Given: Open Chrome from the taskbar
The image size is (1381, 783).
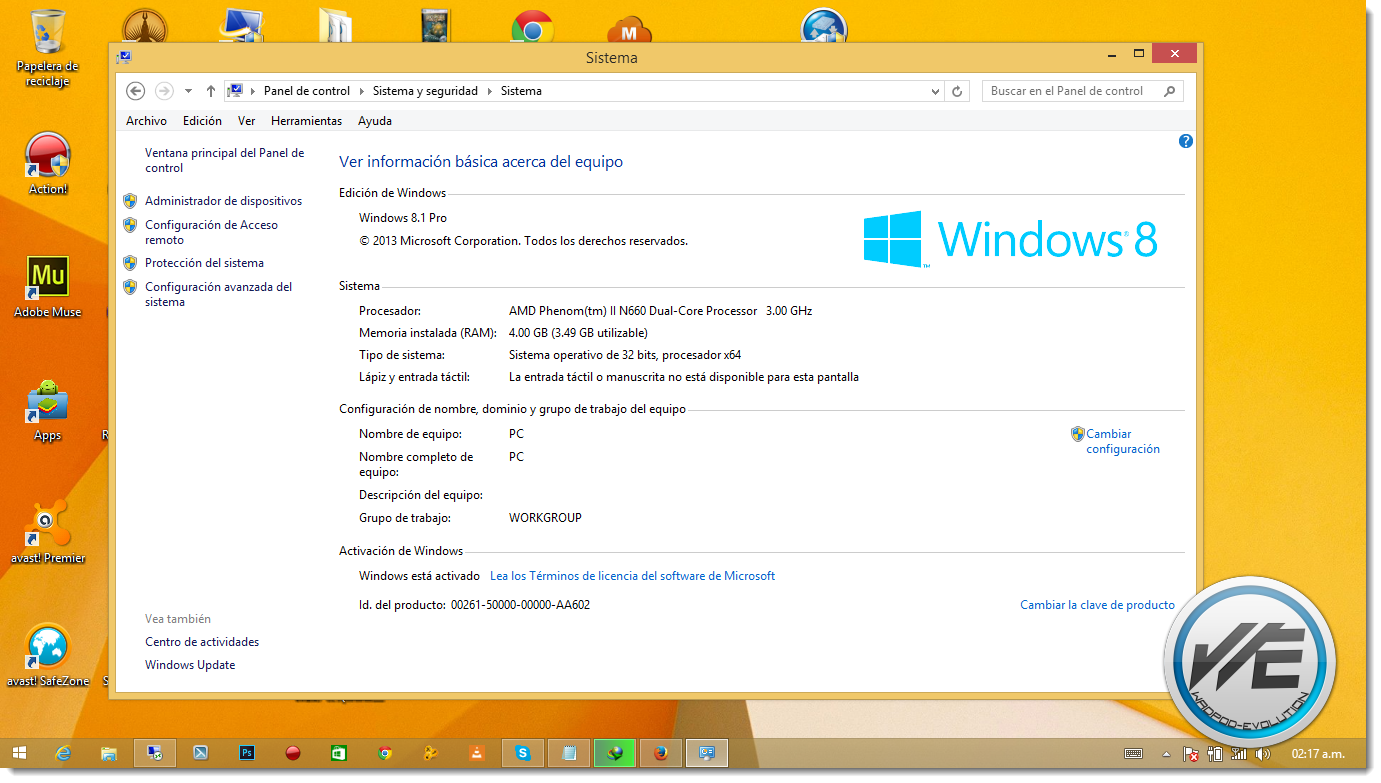Looking at the screenshot, I should pos(385,753).
